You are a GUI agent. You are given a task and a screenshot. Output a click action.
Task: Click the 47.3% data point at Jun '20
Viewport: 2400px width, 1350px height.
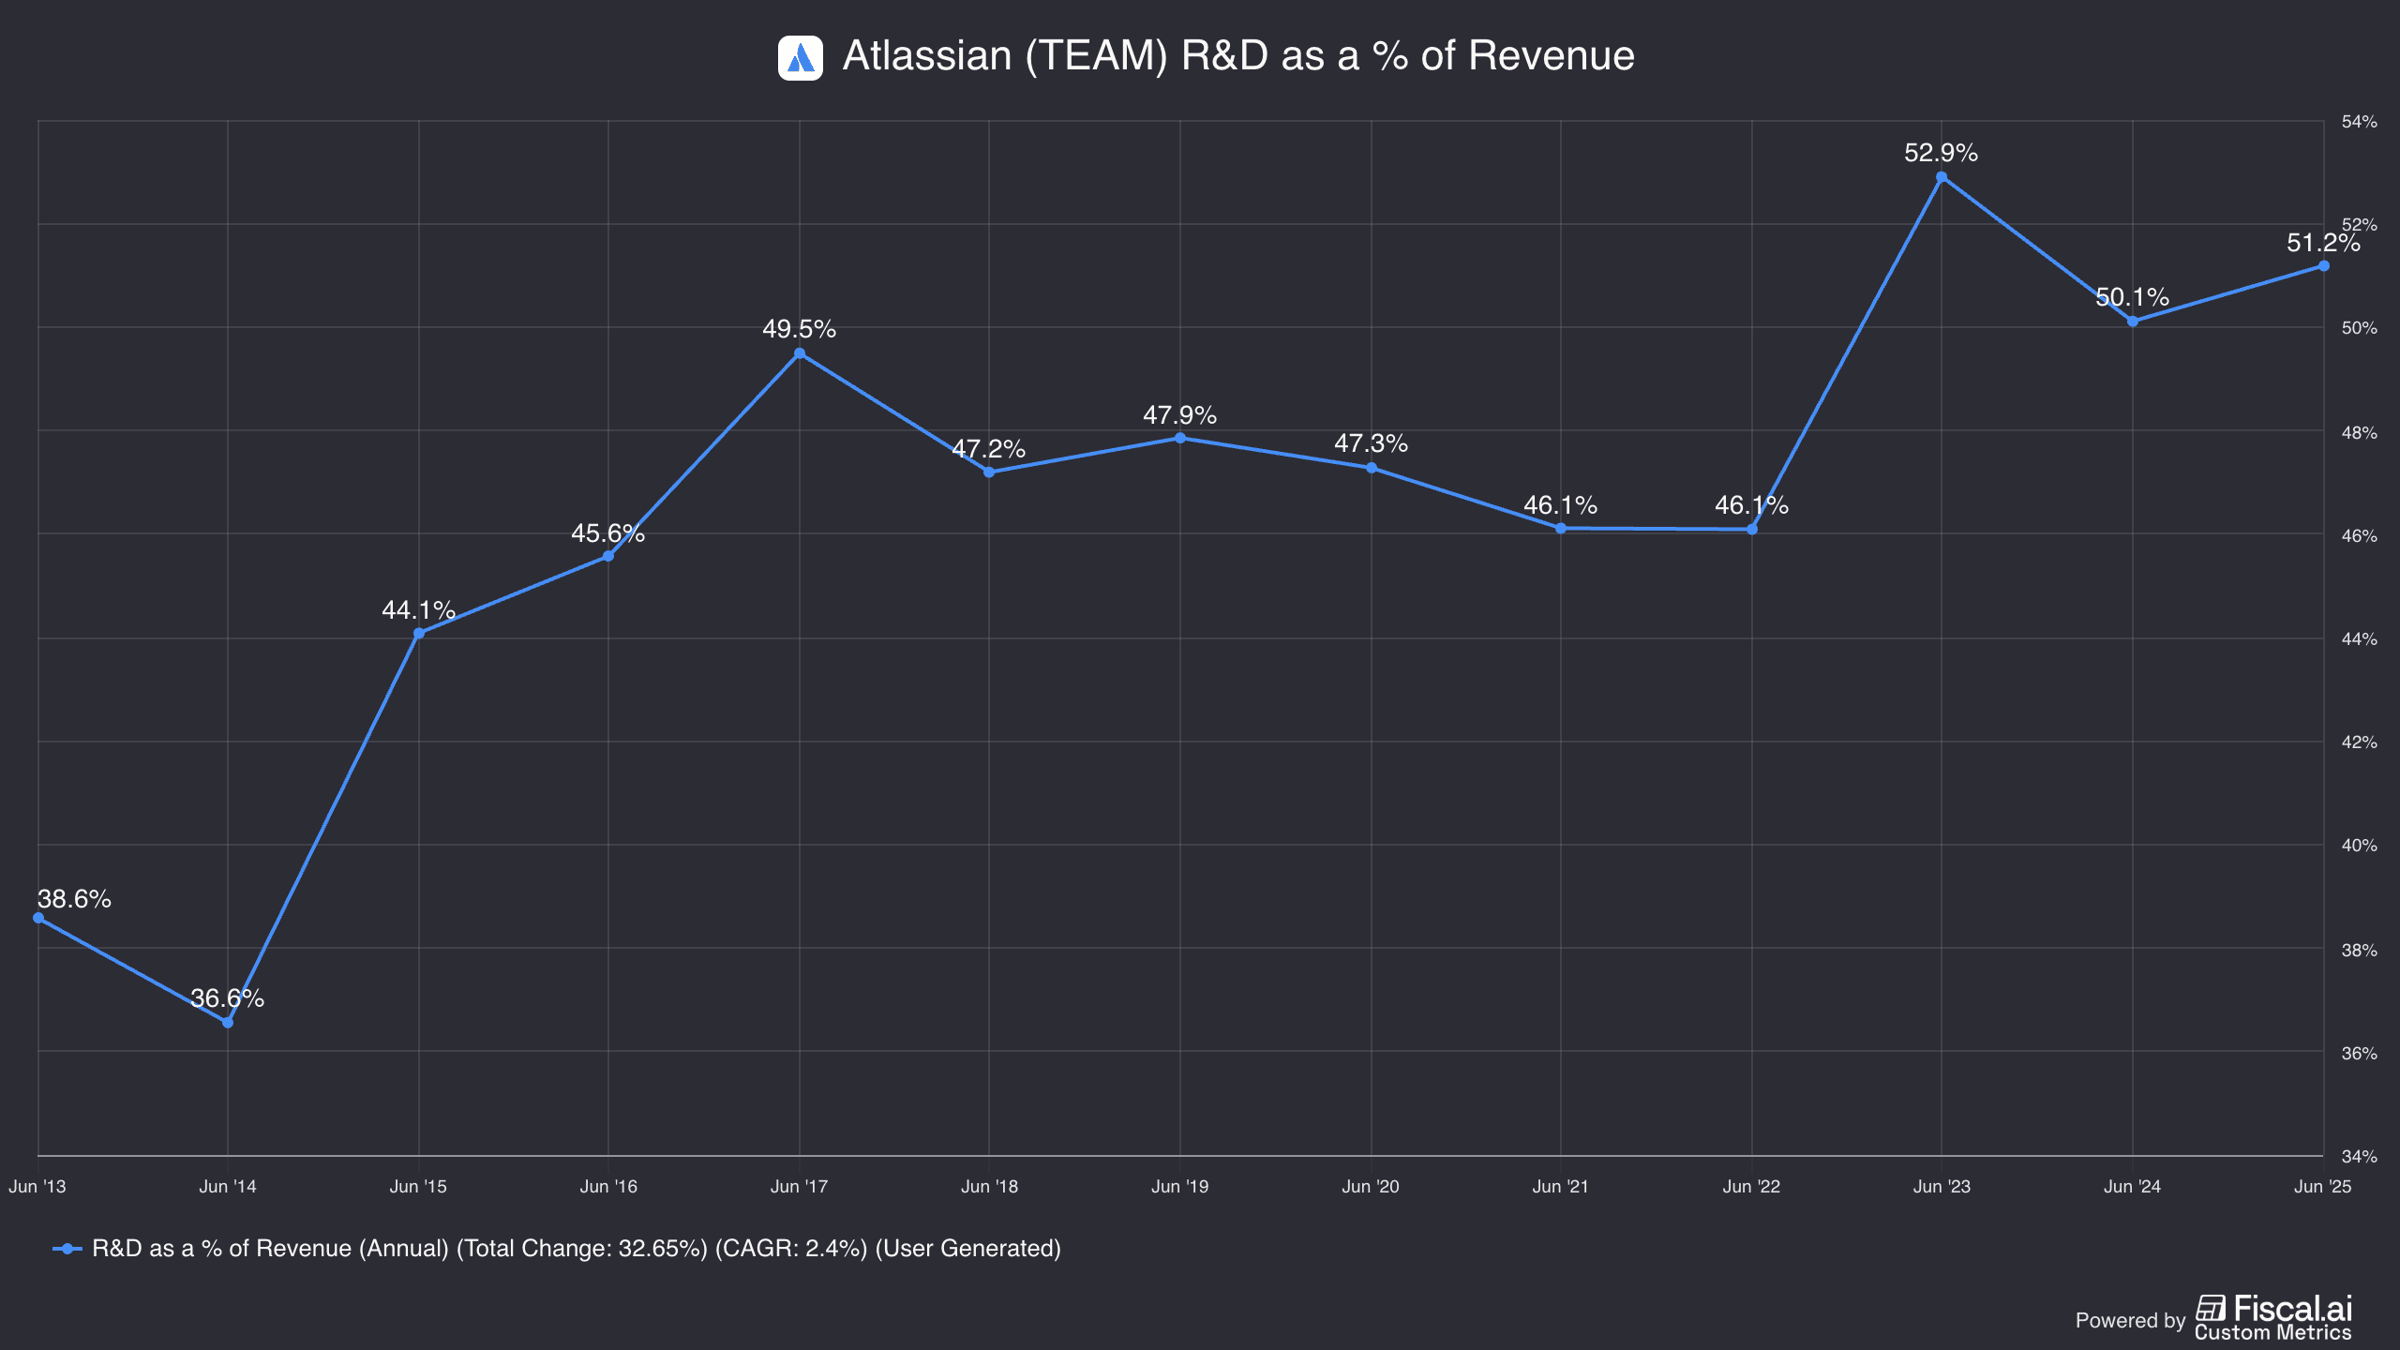[1371, 468]
